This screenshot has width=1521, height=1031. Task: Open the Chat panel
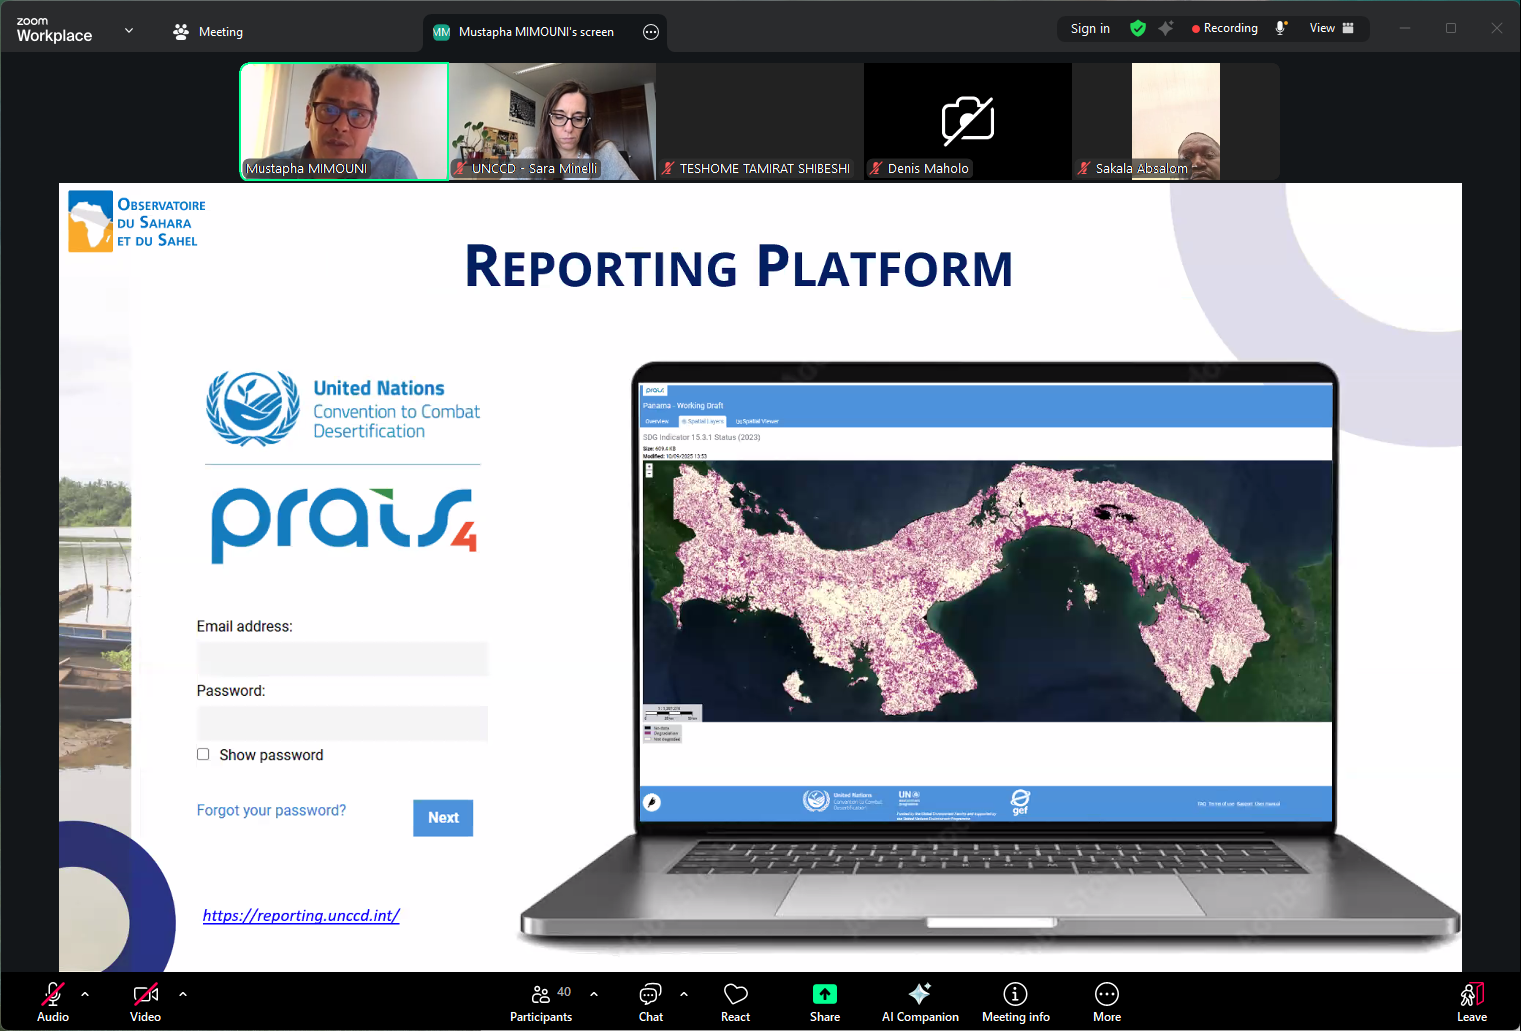650,1000
